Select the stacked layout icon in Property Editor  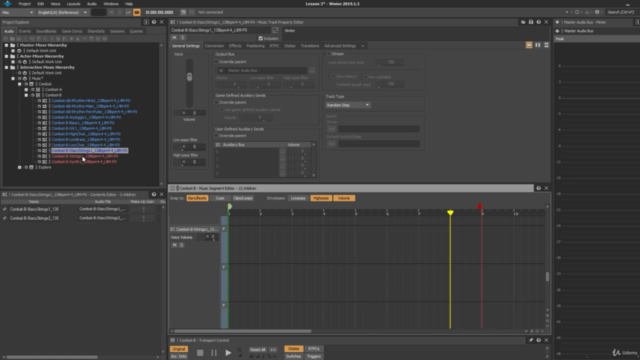click(547, 45)
